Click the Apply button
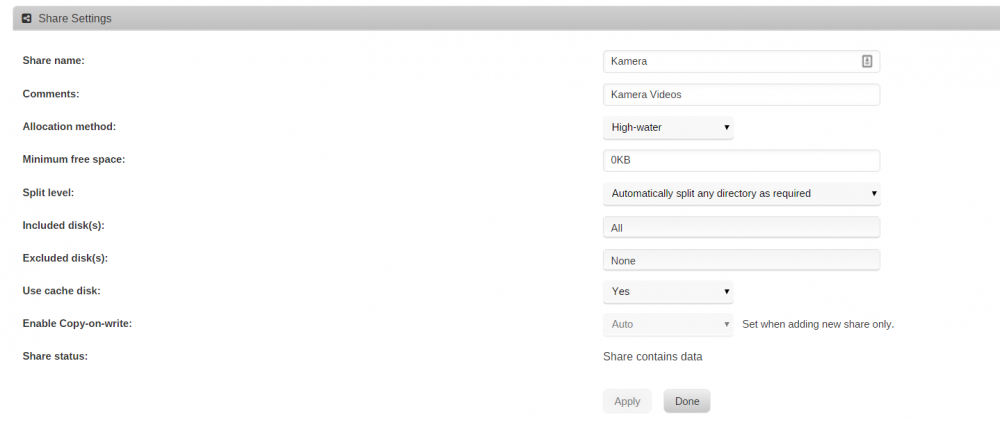 [627, 401]
